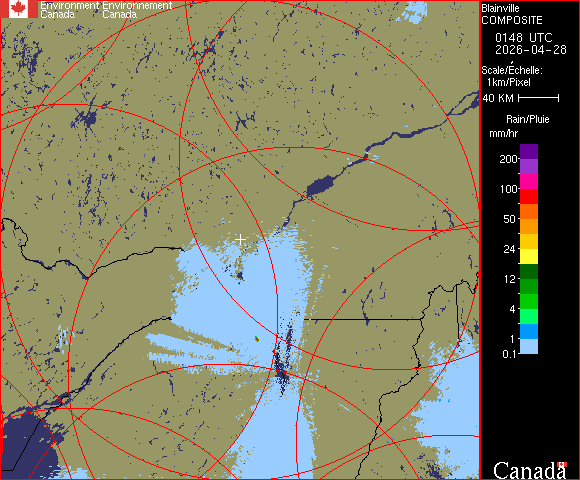Select the dark green 12 mm/hr swatch
This screenshot has height=480, width=580.
coord(529,271)
